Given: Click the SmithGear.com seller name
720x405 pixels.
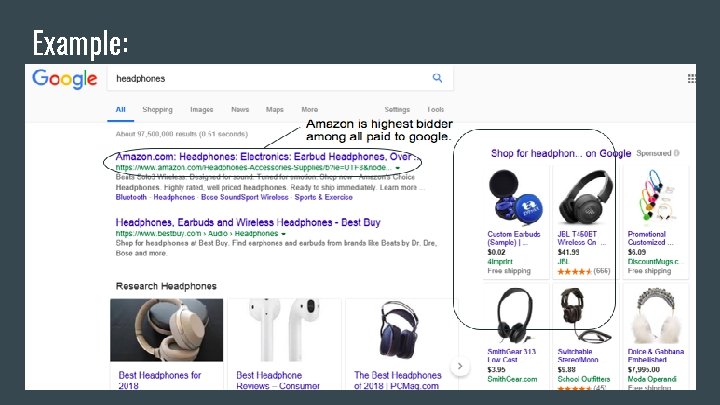Looking at the screenshot, I should point(512,379).
